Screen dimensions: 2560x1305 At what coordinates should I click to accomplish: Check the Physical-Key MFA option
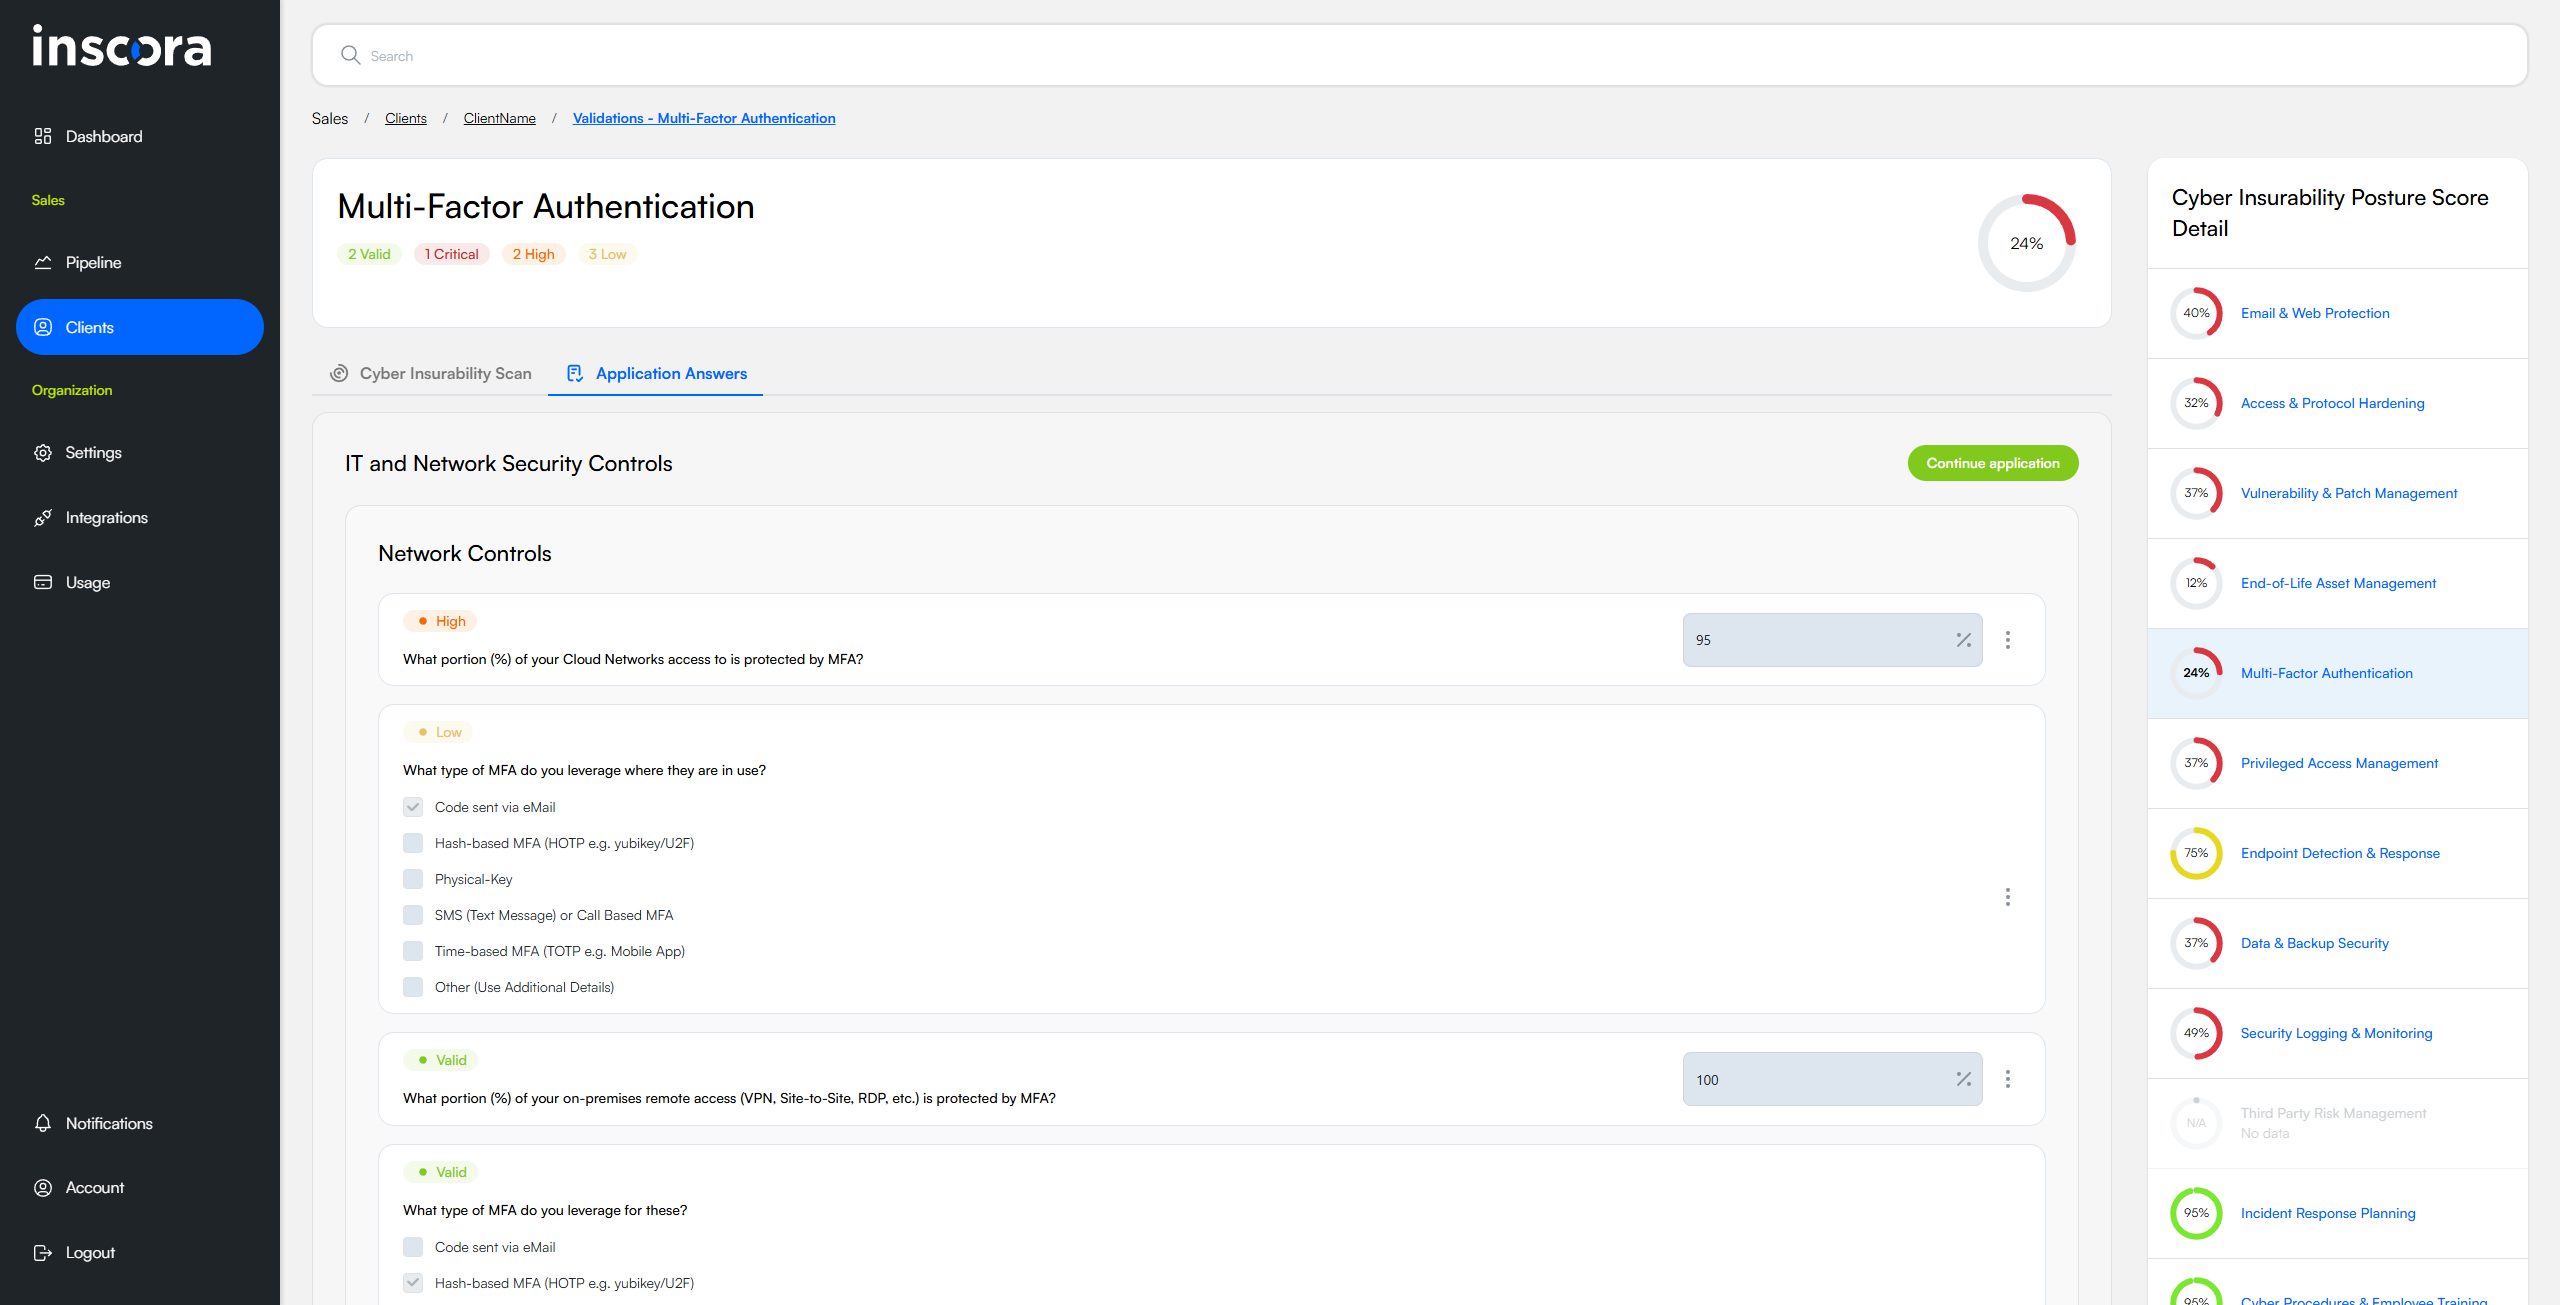(x=413, y=879)
